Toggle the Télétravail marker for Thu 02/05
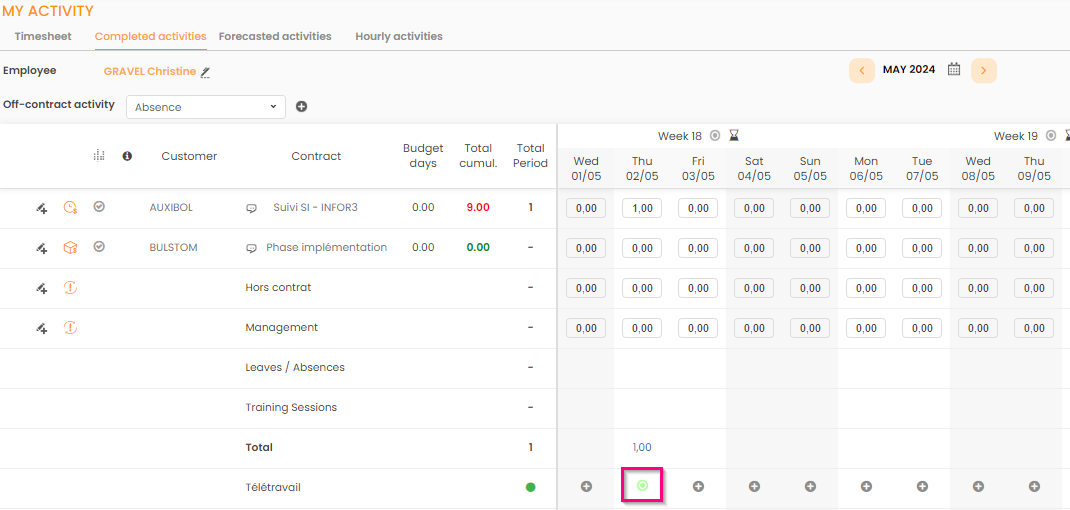This screenshot has width=1070, height=510. (642, 486)
